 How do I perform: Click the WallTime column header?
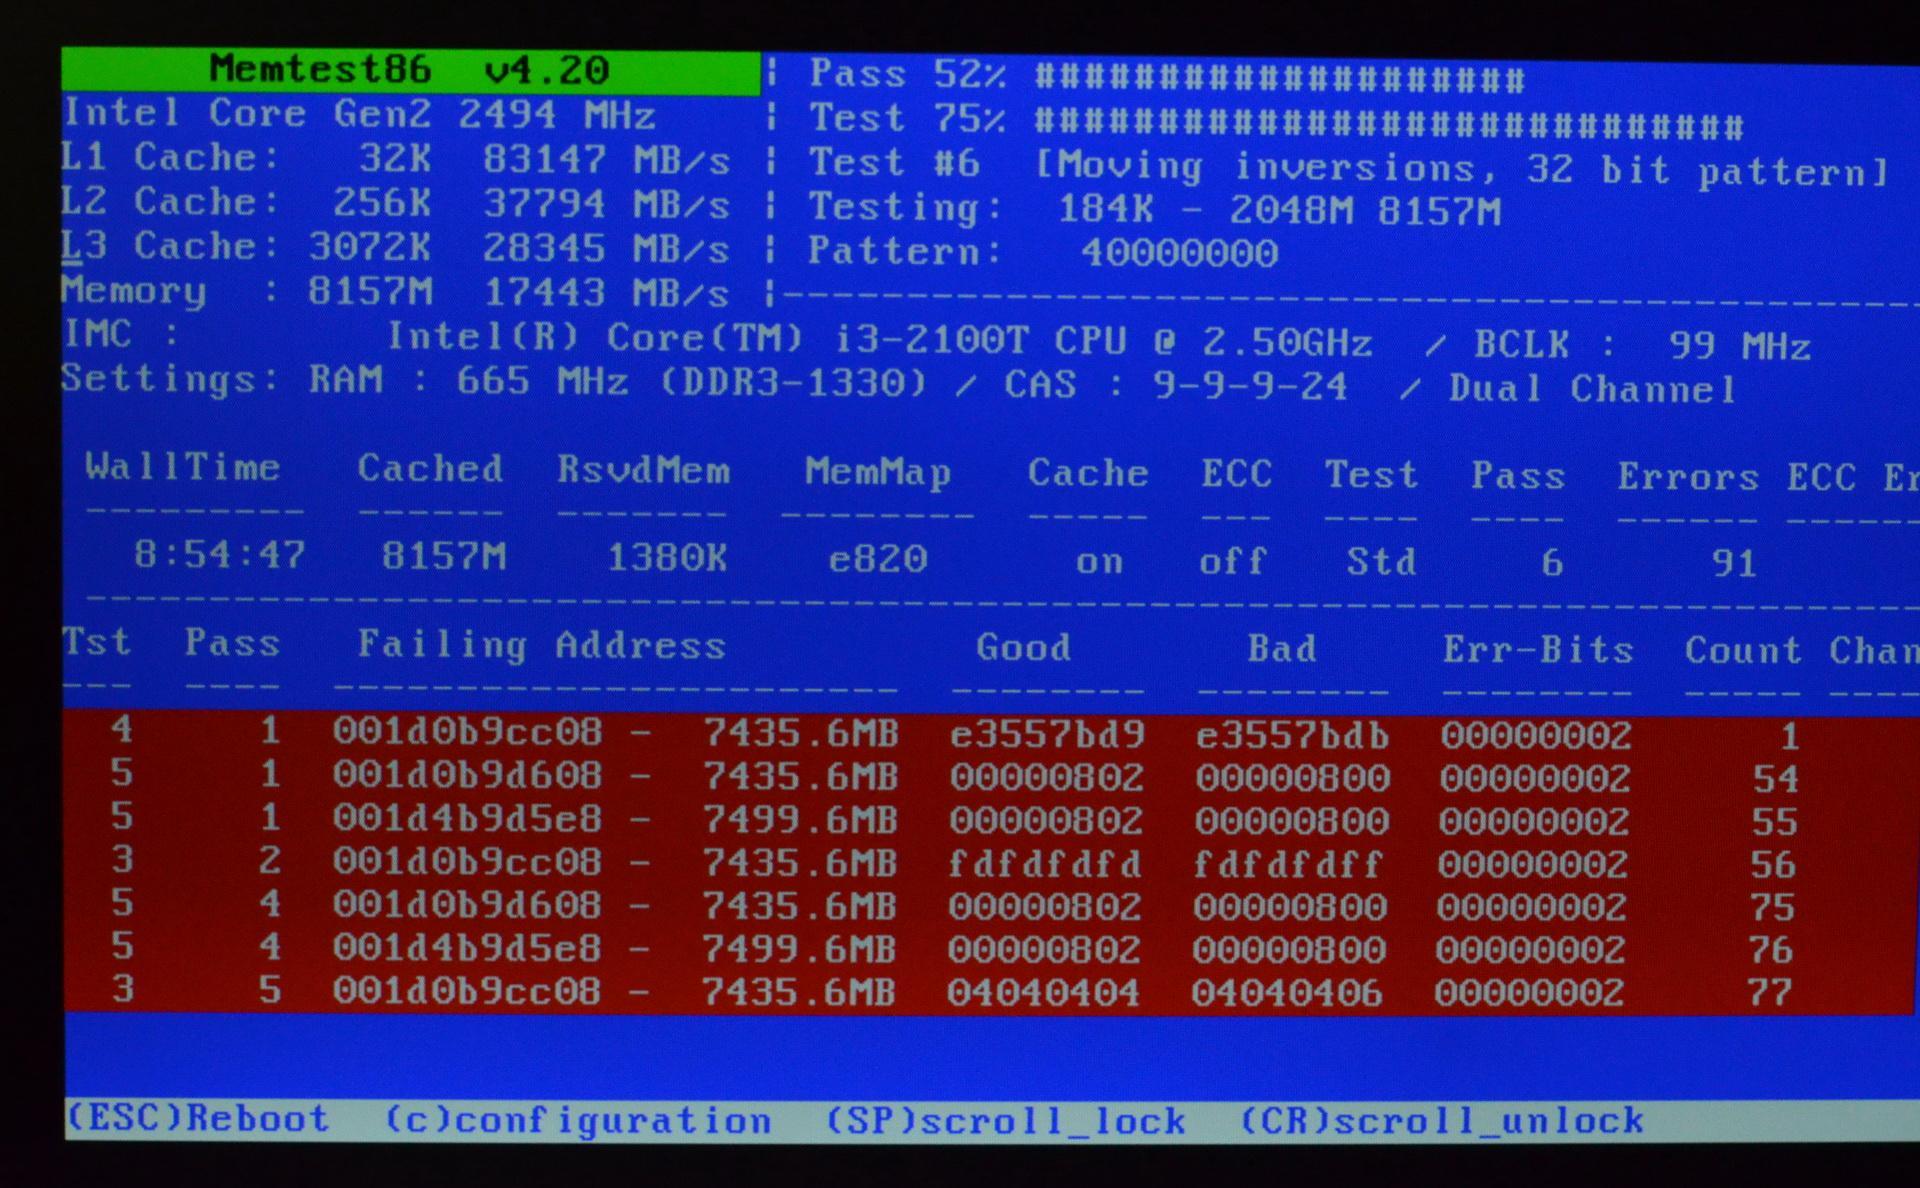[x=182, y=467]
